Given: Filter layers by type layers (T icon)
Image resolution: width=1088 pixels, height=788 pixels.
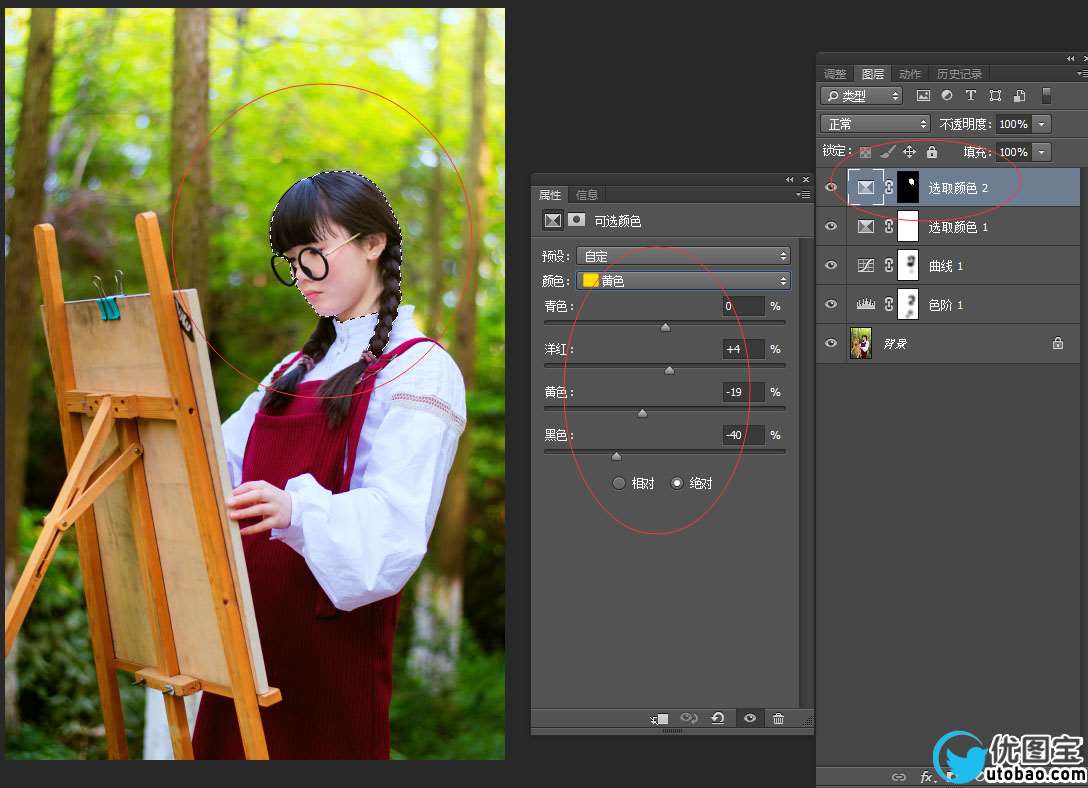Looking at the screenshot, I should [x=970, y=96].
